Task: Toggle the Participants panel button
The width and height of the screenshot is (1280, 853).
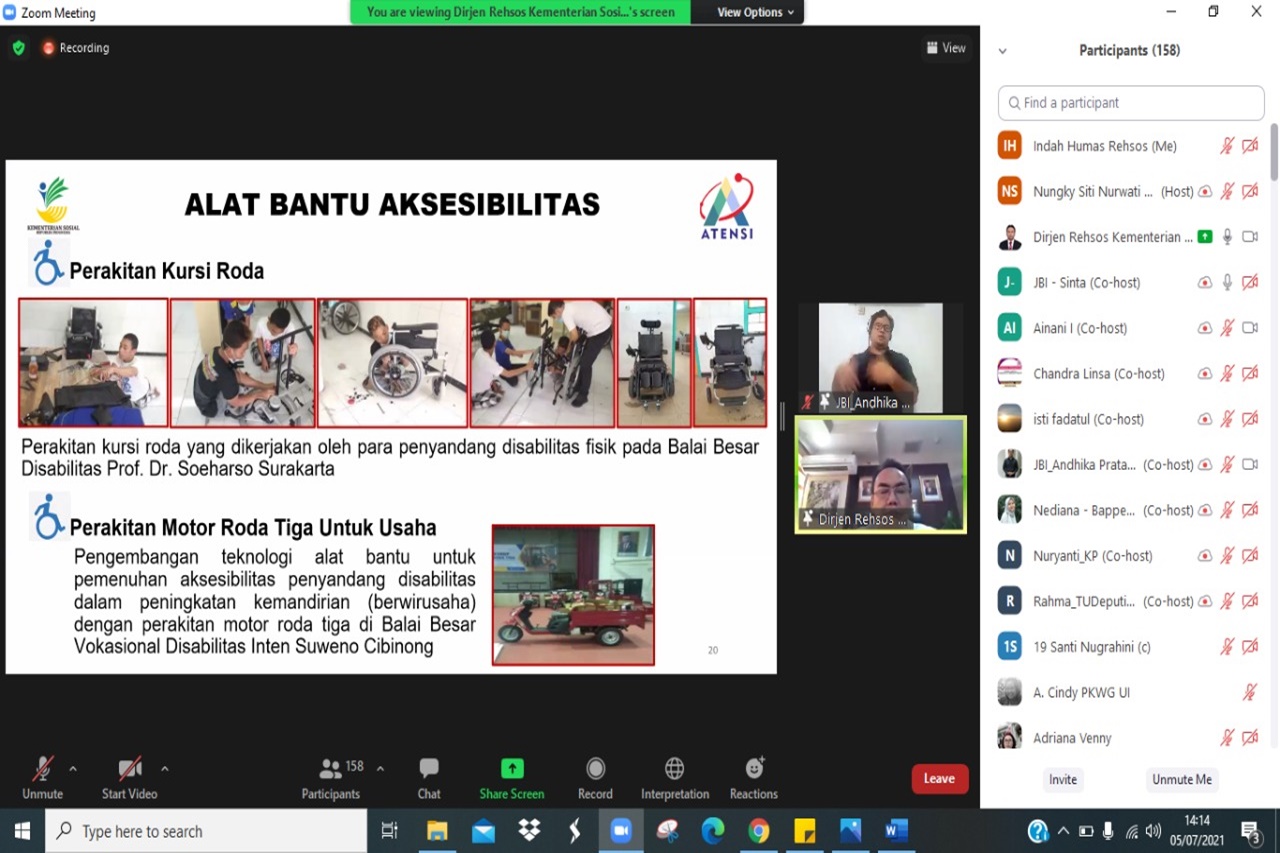Action: [x=331, y=778]
